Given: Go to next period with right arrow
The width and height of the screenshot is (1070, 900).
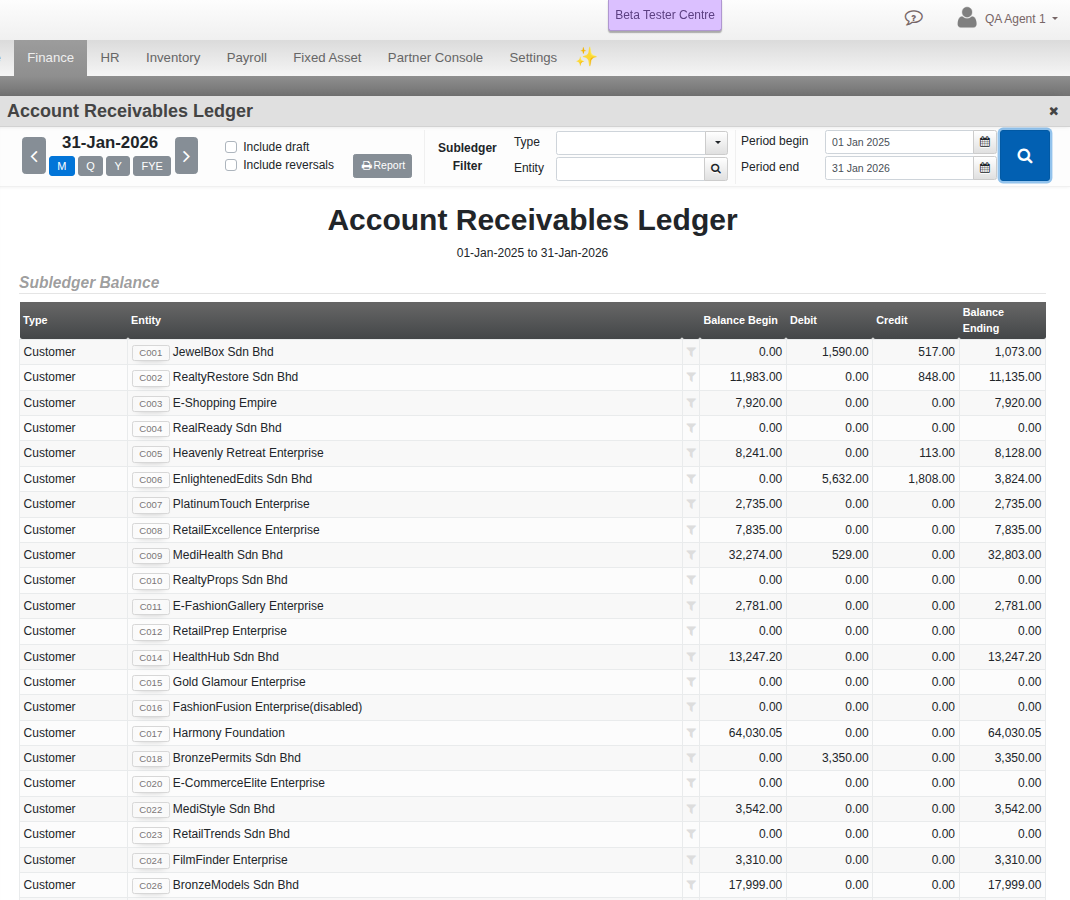Looking at the screenshot, I should pos(186,156).
